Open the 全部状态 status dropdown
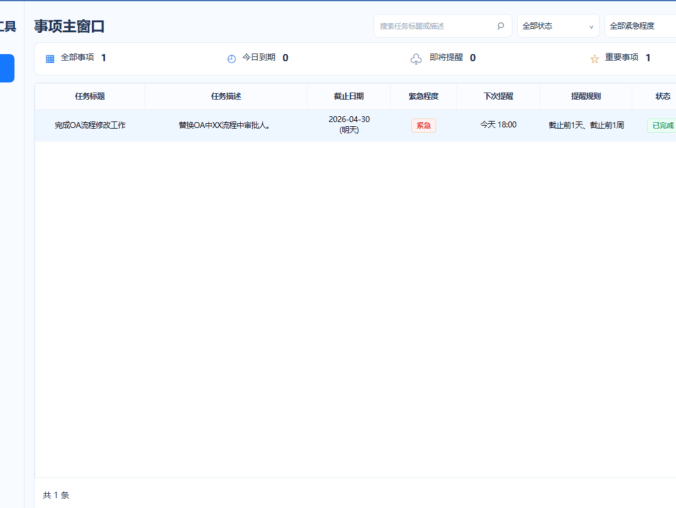676x508 pixels. (558, 26)
